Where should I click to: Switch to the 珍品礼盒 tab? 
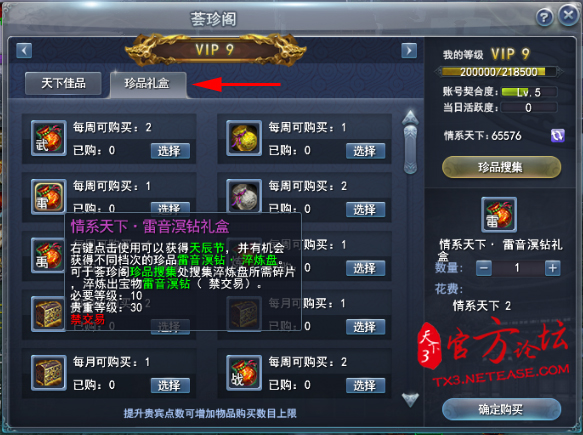click(148, 84)
